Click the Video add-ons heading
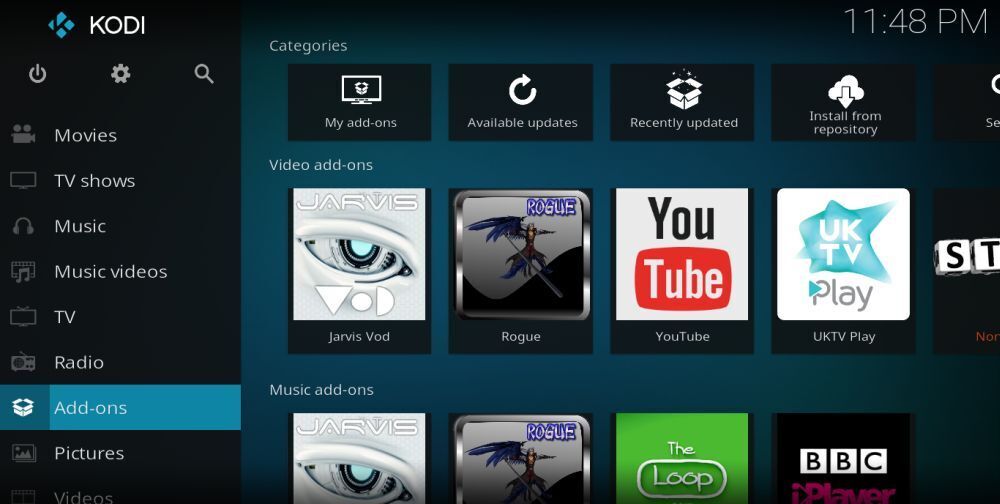 click(321, 165)
